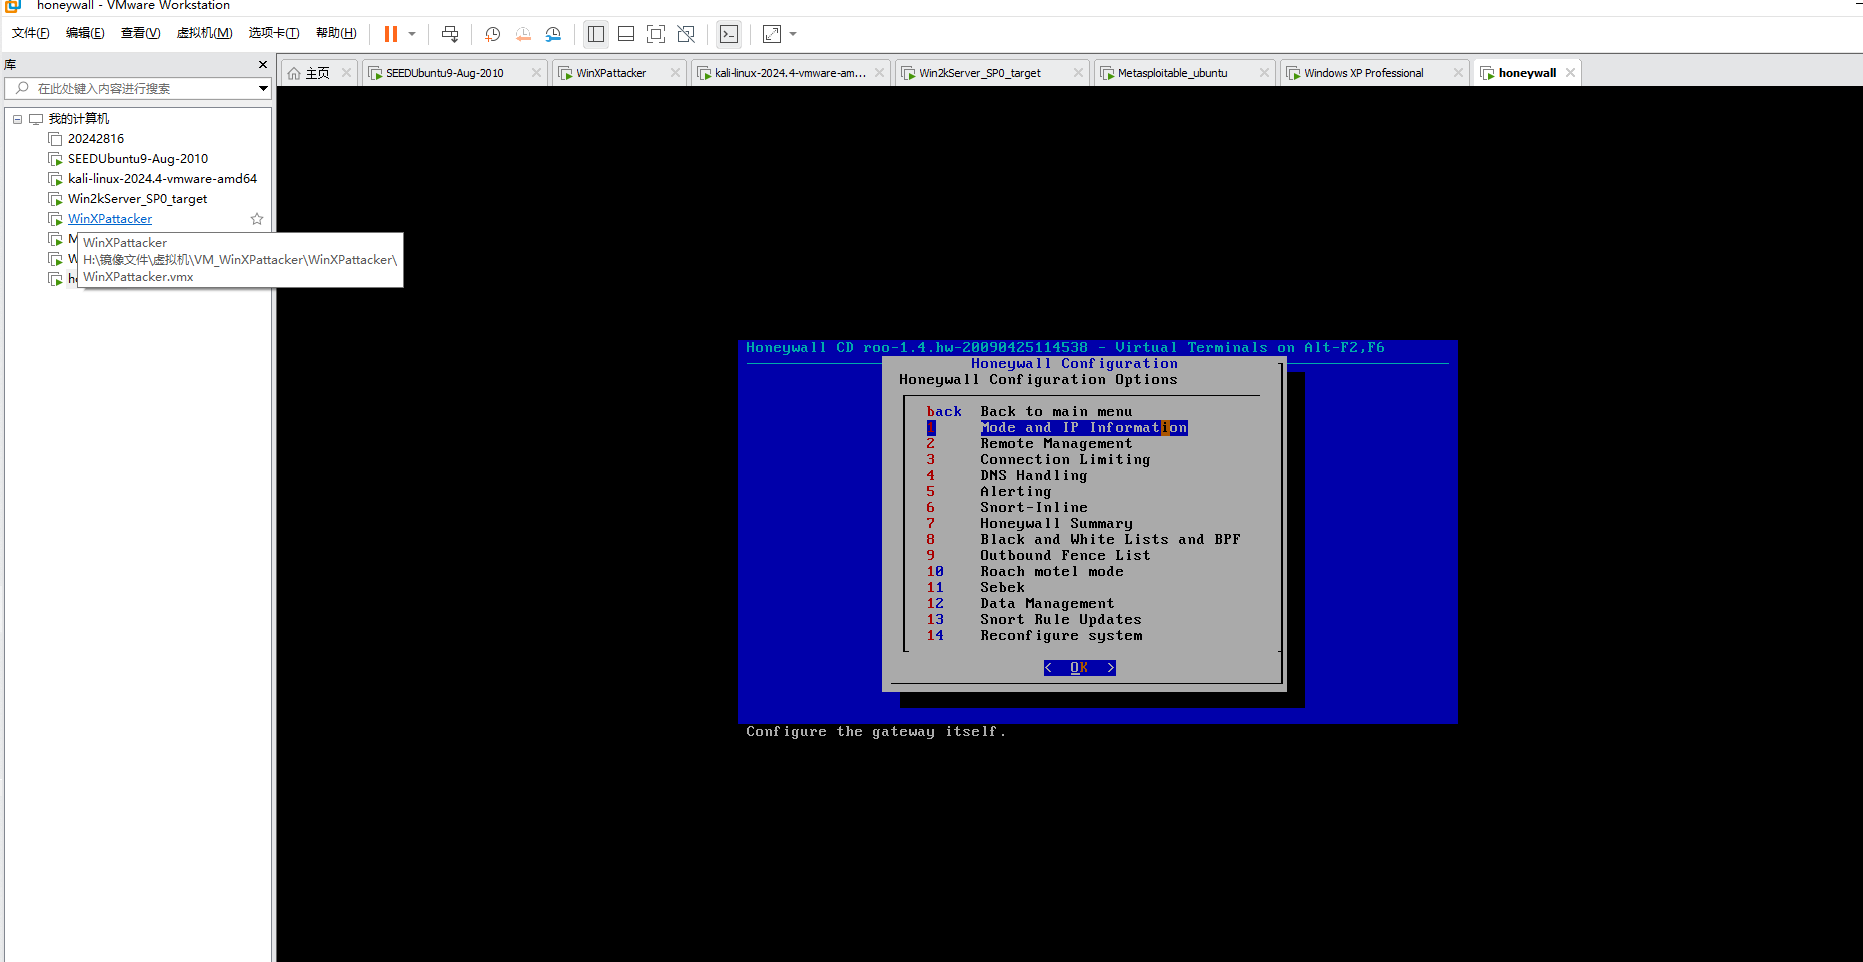Screen dimensions: 1863x962
Task: Open the library search dropdown arrow
Action: click(263, 89)
